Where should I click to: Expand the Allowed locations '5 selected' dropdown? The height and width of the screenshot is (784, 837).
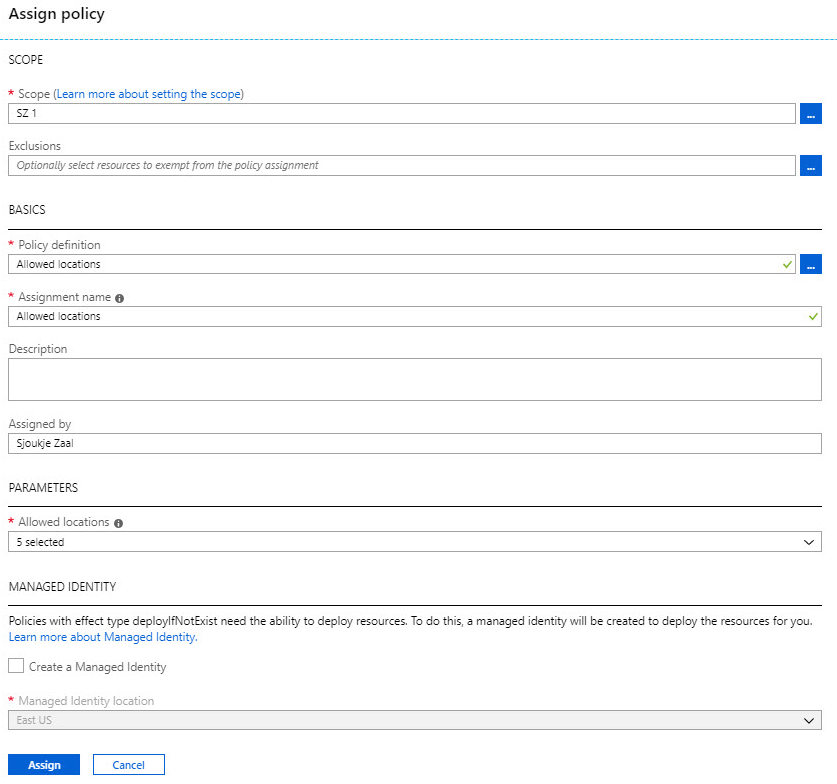click(x=415, y=542)
